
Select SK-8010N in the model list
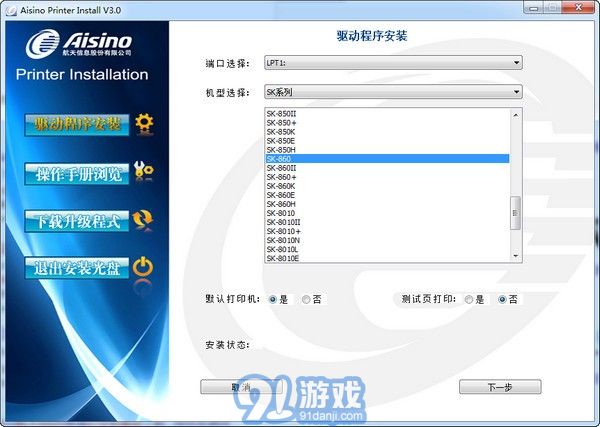coord(387,240)
